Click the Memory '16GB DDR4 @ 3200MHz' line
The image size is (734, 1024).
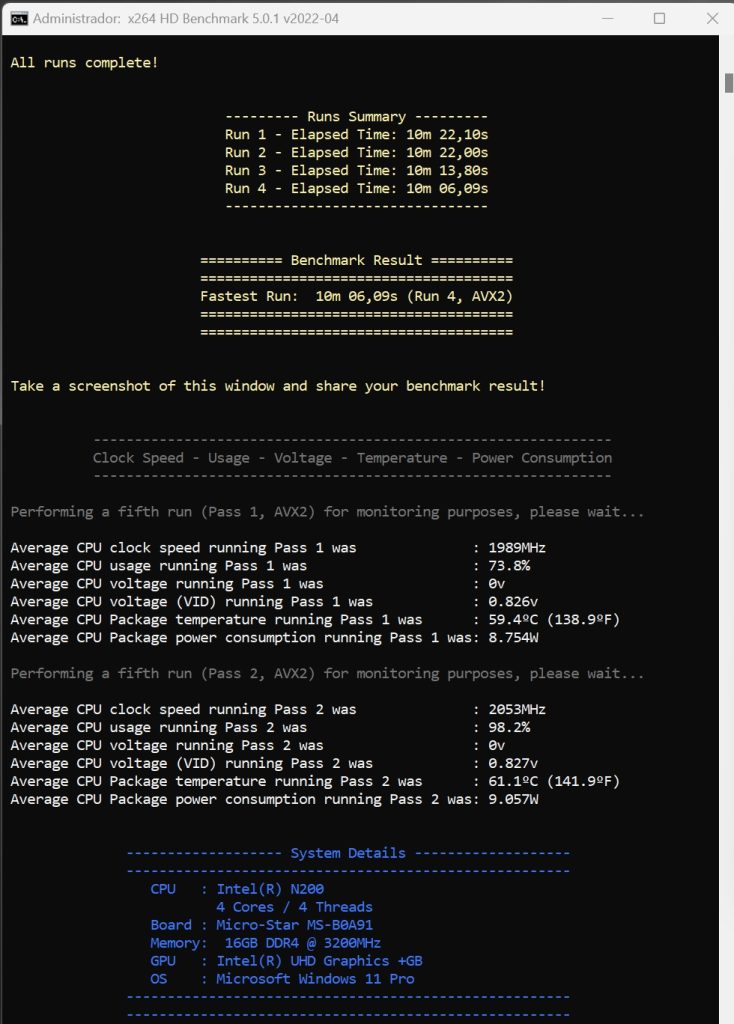tap(266, 943)
